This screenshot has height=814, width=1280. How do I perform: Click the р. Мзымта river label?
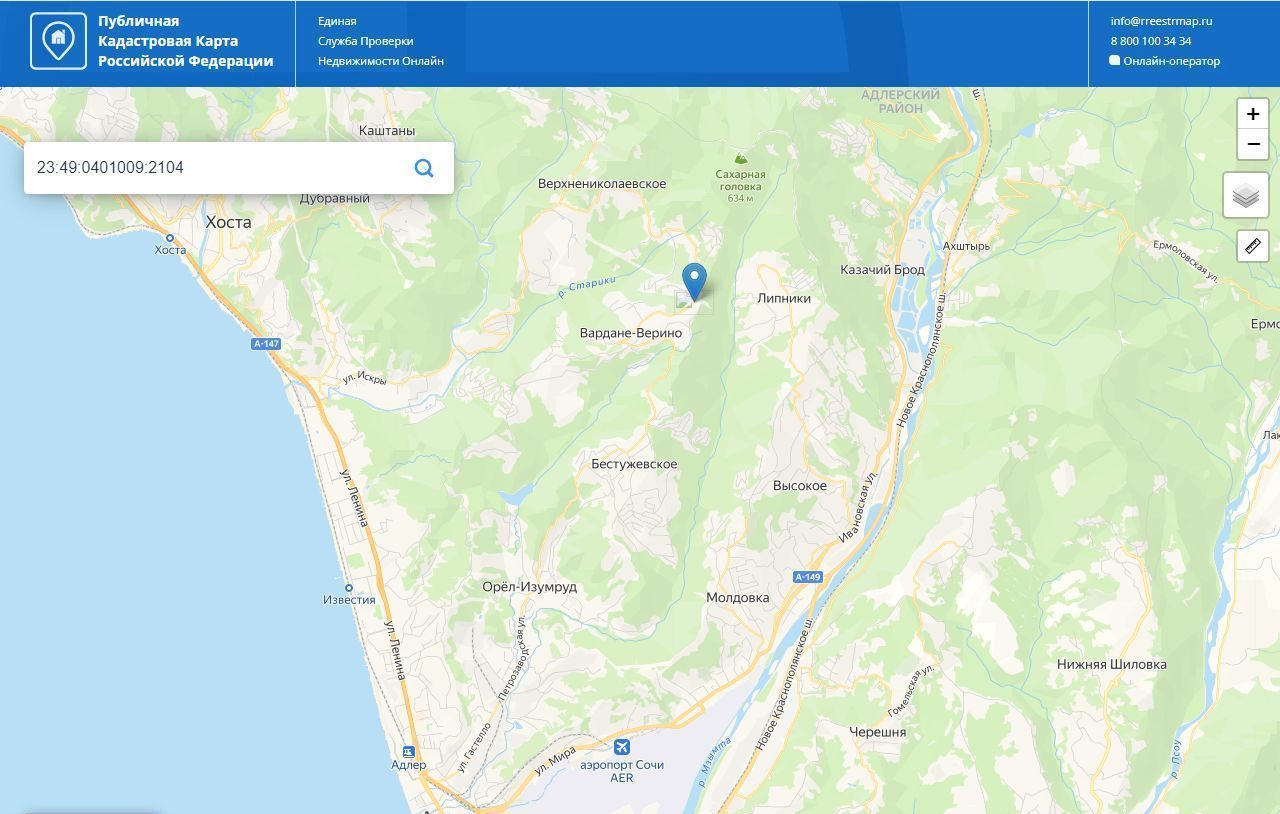(715, 762)
